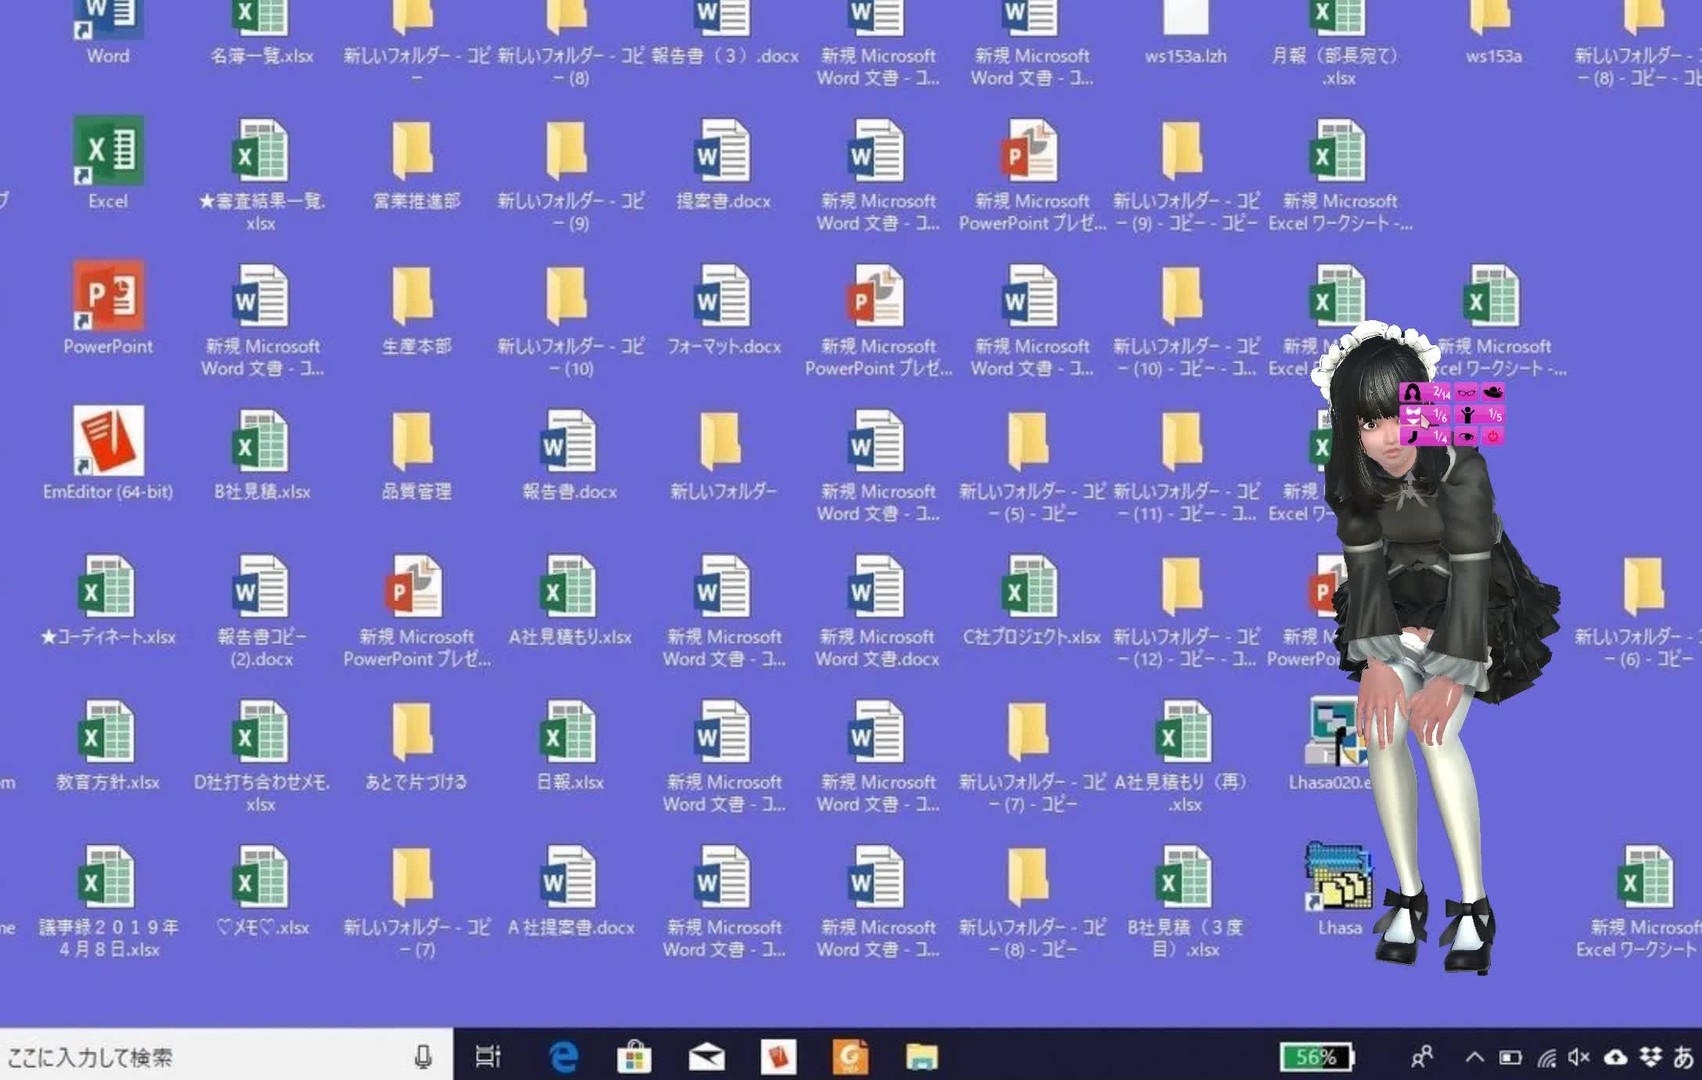Open the Japanese IME あ mode indicator
This screenshot has height=1080, width=1702.
tap(1683, 1057)
